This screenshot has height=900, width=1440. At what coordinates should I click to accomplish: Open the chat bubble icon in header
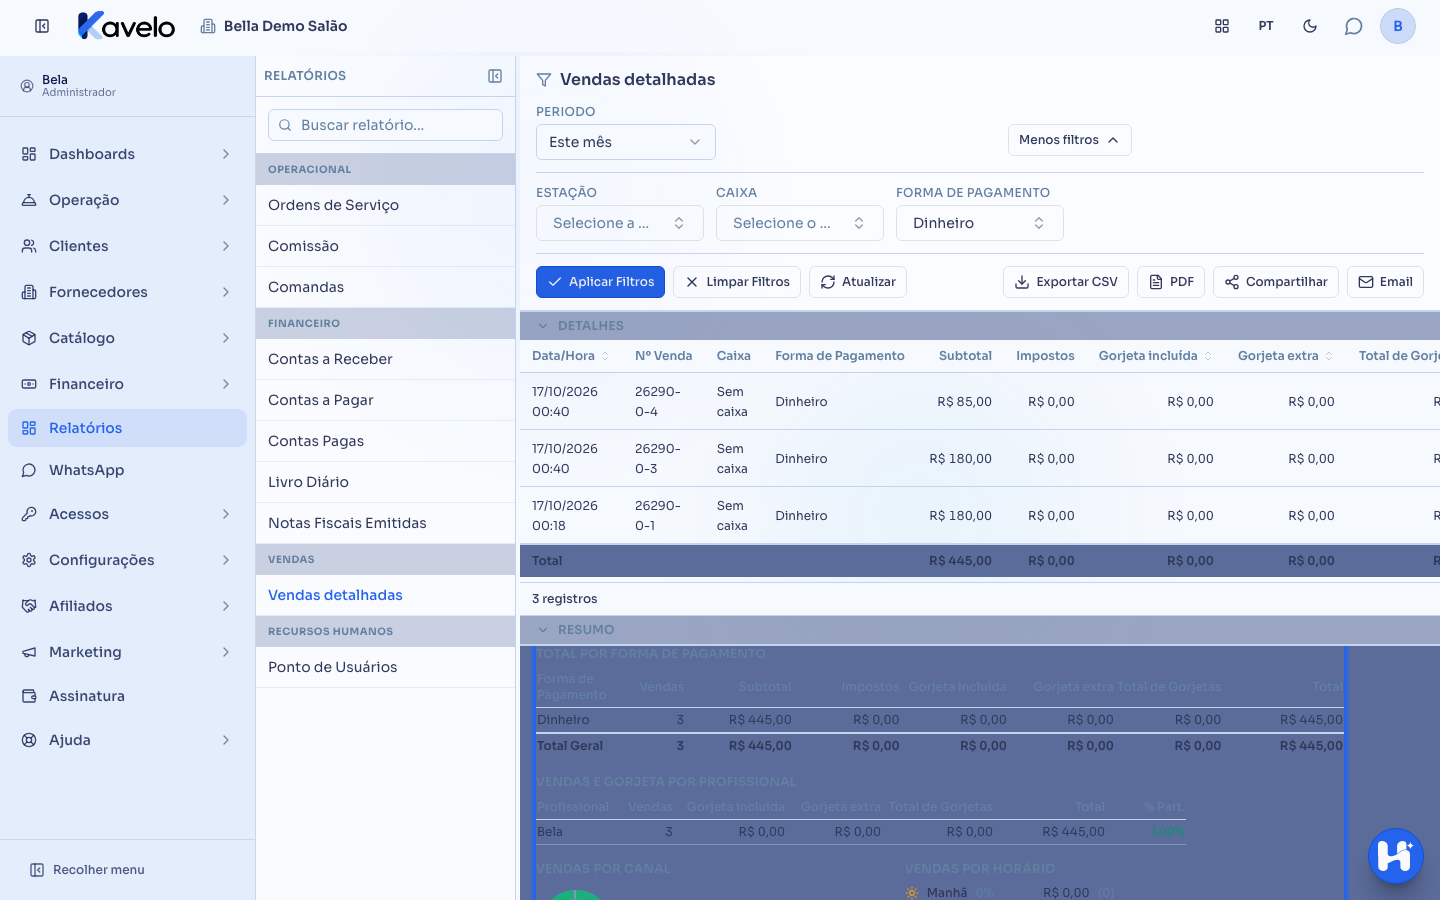(1354, 26)
